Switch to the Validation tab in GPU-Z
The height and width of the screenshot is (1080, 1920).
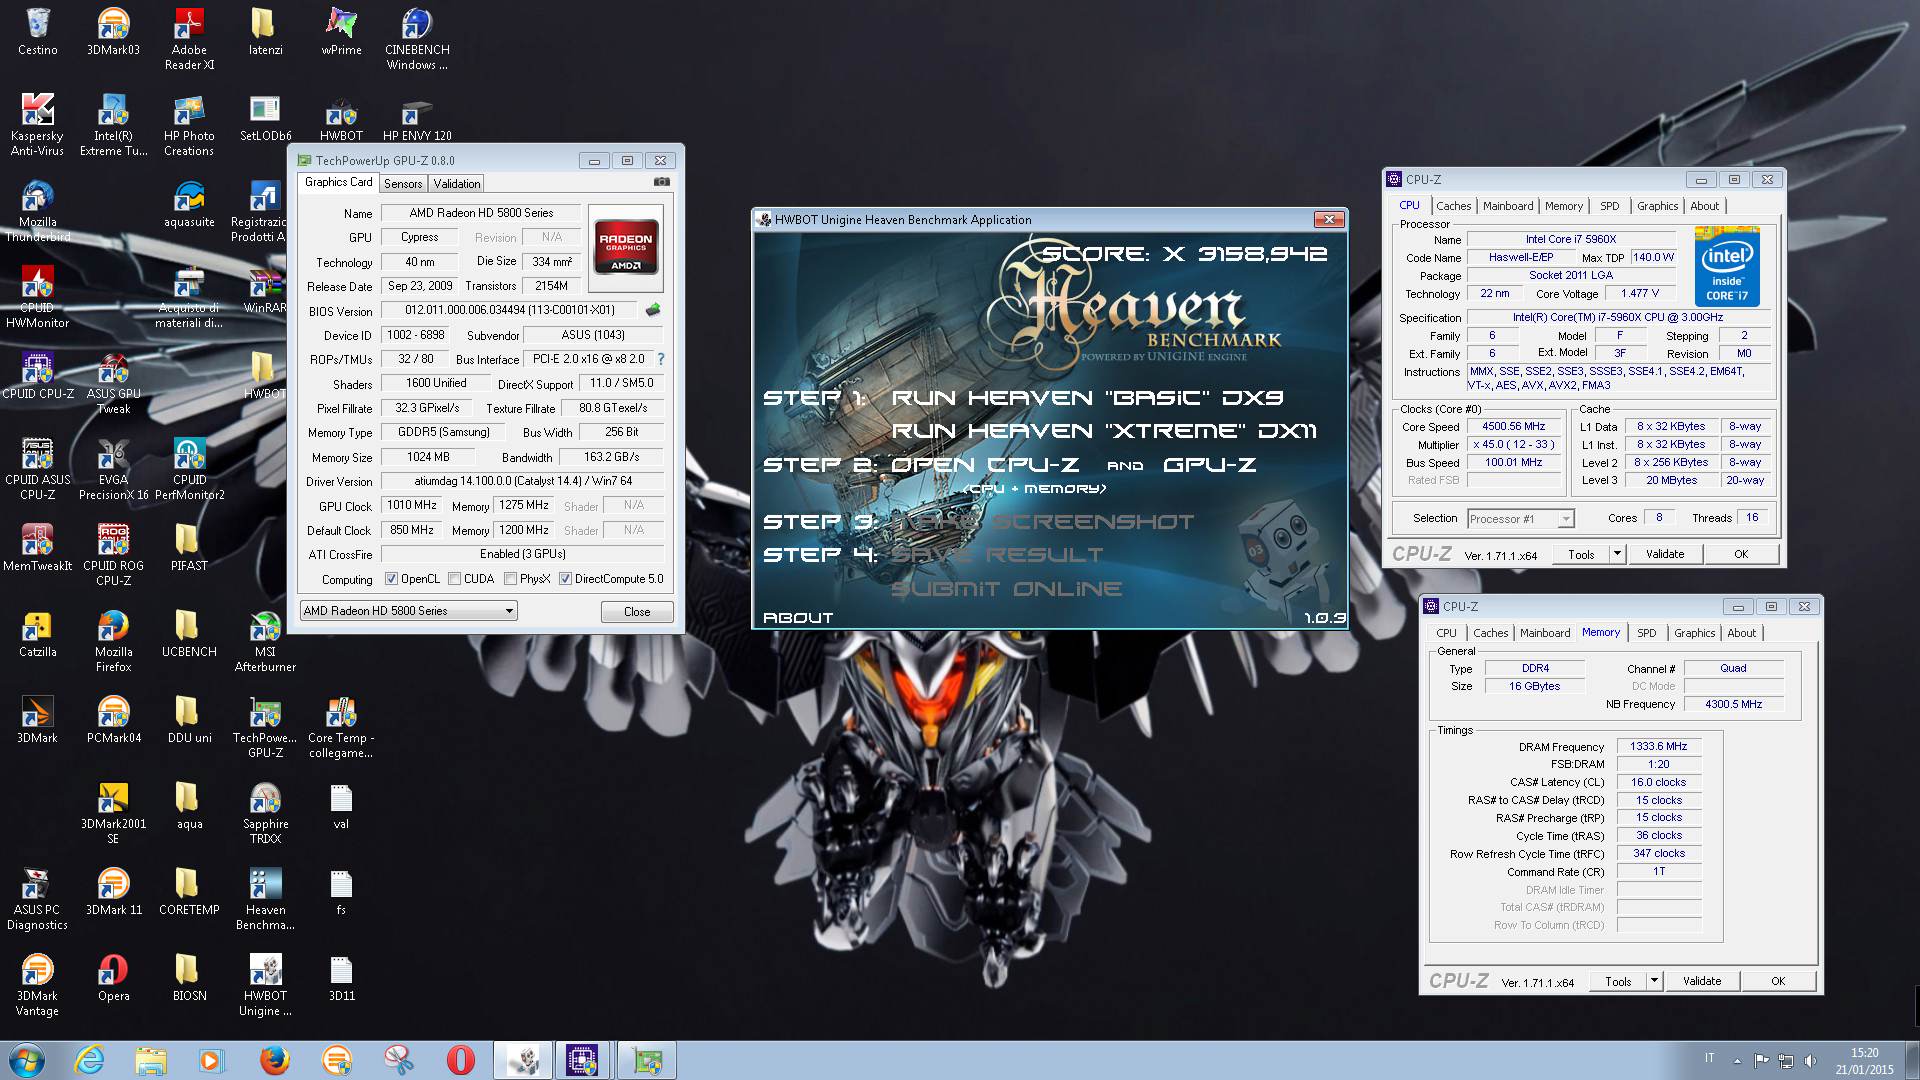[457, 184]
